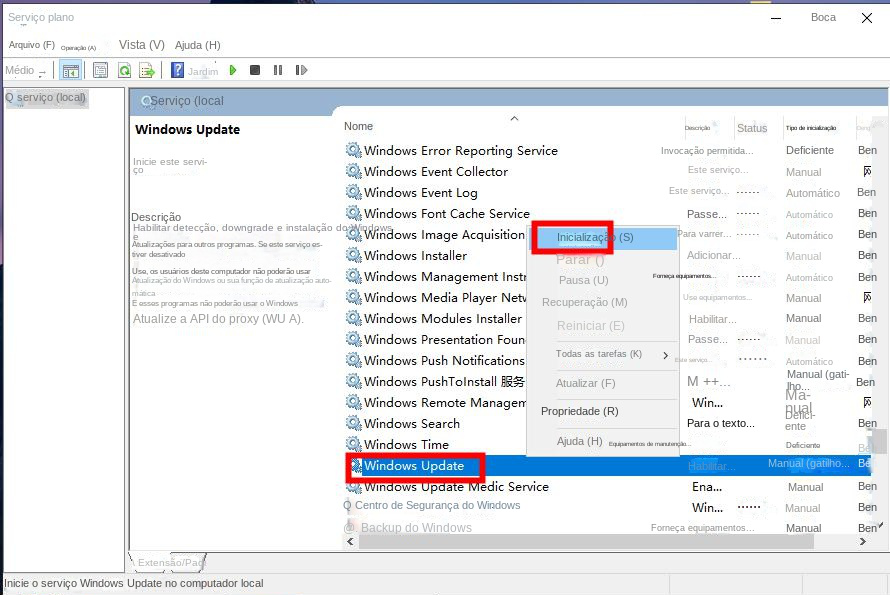Image resolution: width=890 pixels, height=595 pixels.
Task: Stop the service using the black square icon
Action: (x=254, y=70)
